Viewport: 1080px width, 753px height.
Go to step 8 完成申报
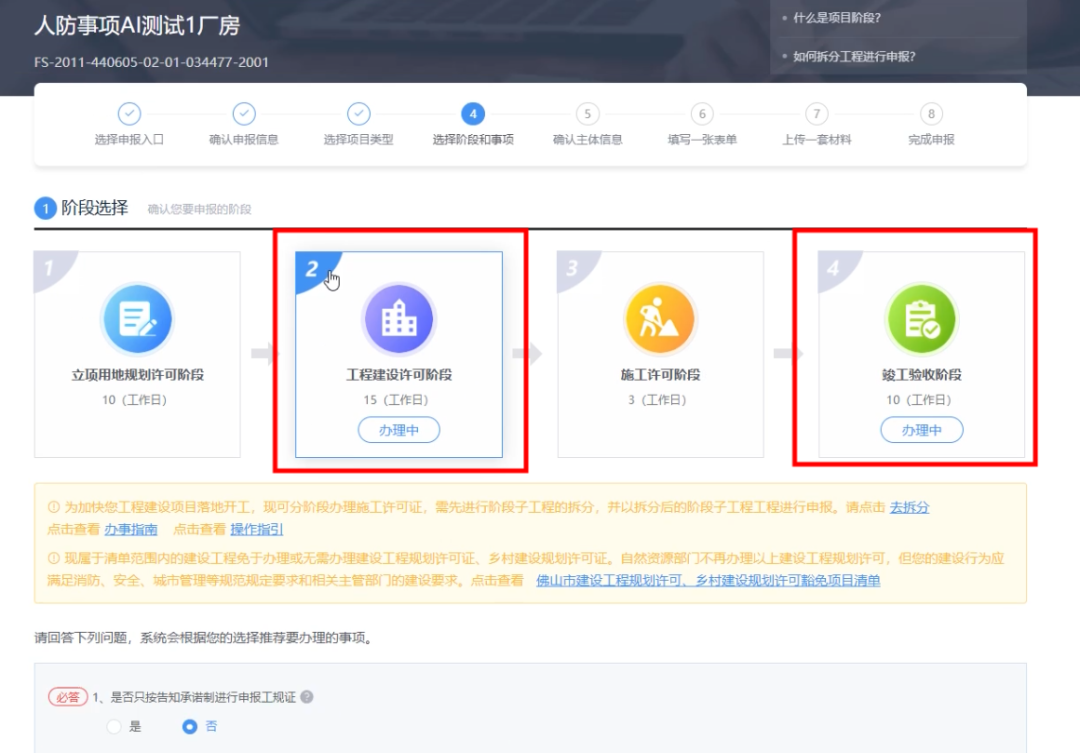pyautogui.click(x=931, y=114)
